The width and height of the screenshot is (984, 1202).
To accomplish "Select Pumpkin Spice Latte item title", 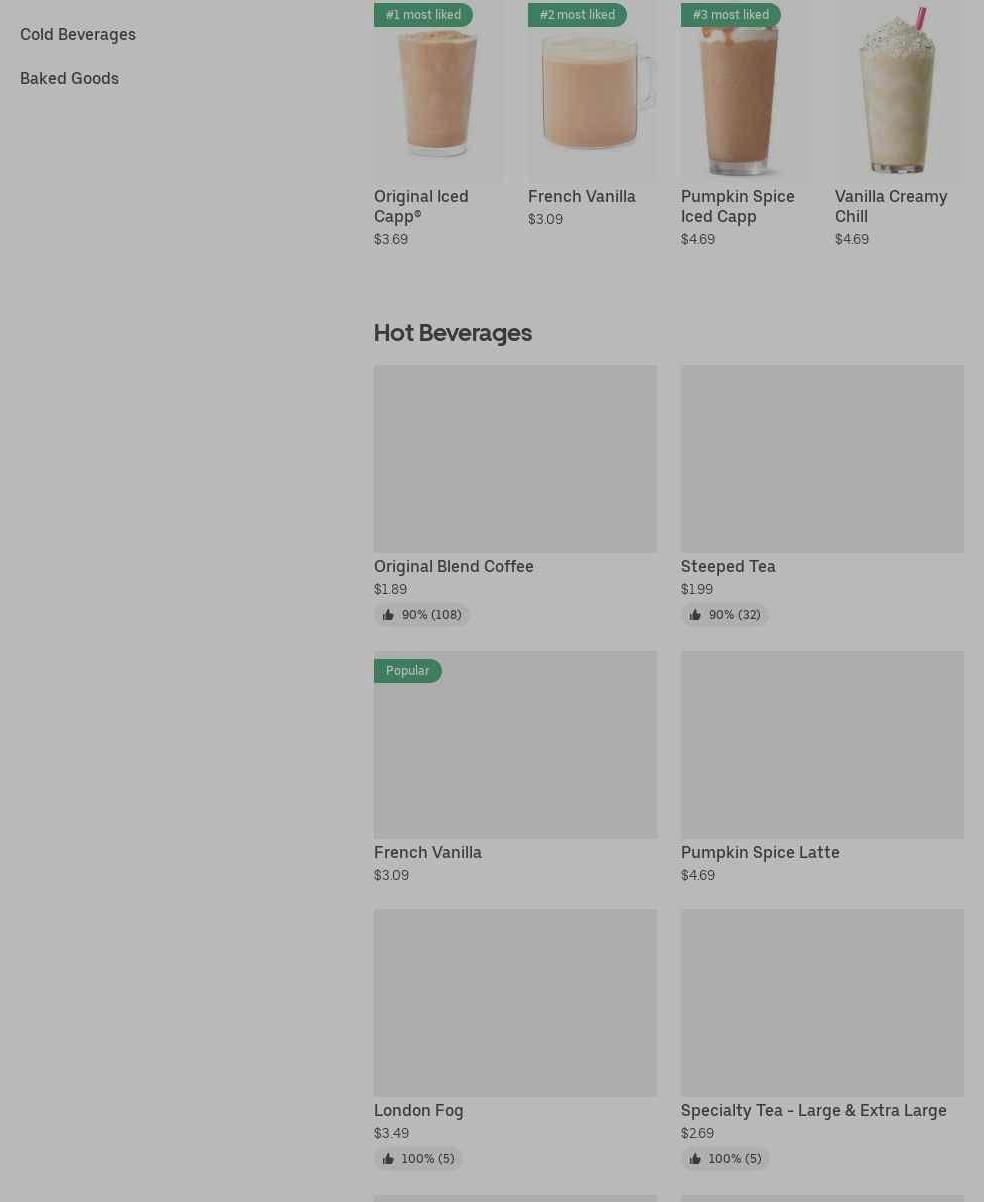I will (x=759, y=852).
